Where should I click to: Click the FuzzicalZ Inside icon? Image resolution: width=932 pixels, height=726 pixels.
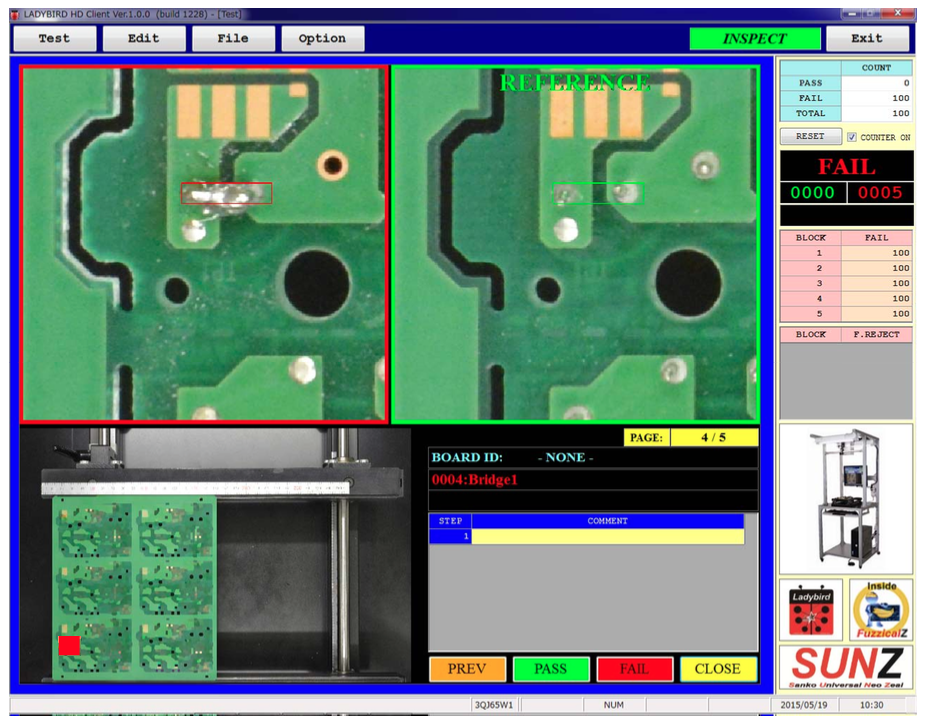click(x=881, y=611)
